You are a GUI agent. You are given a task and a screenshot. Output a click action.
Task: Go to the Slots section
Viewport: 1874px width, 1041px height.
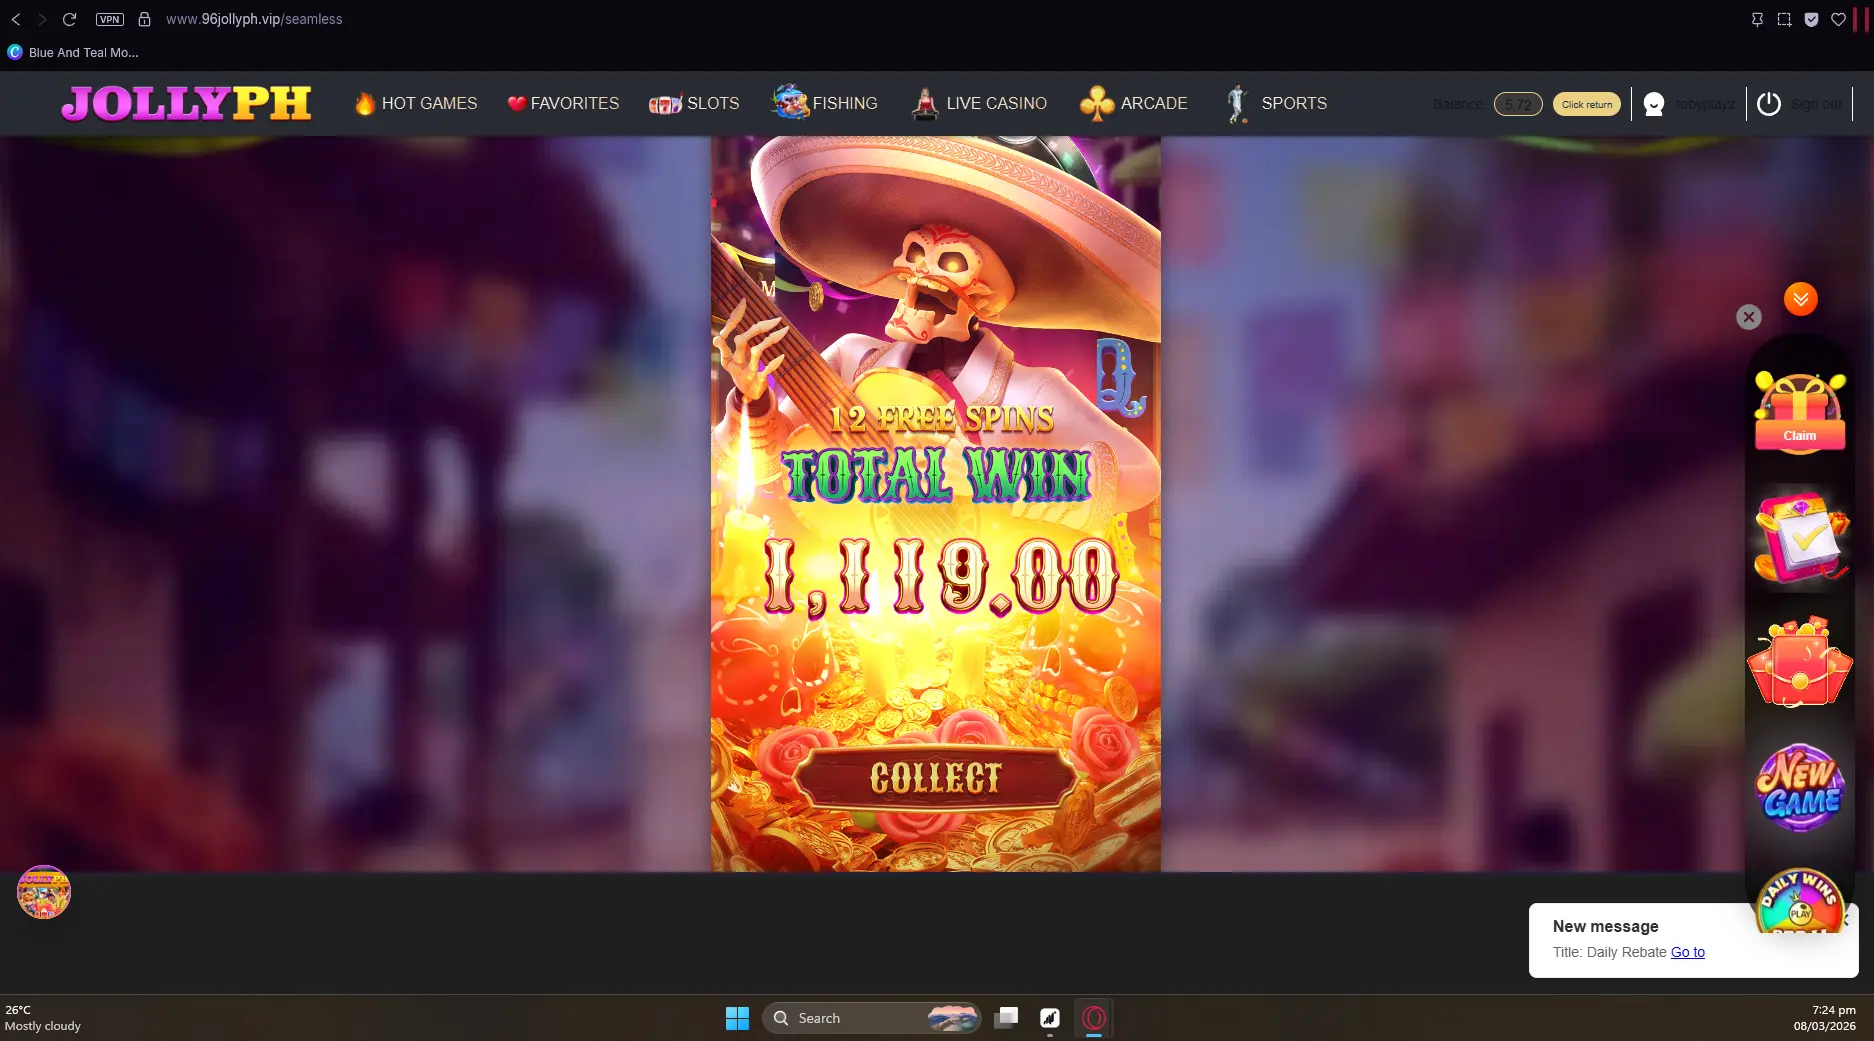pos(694,103)
